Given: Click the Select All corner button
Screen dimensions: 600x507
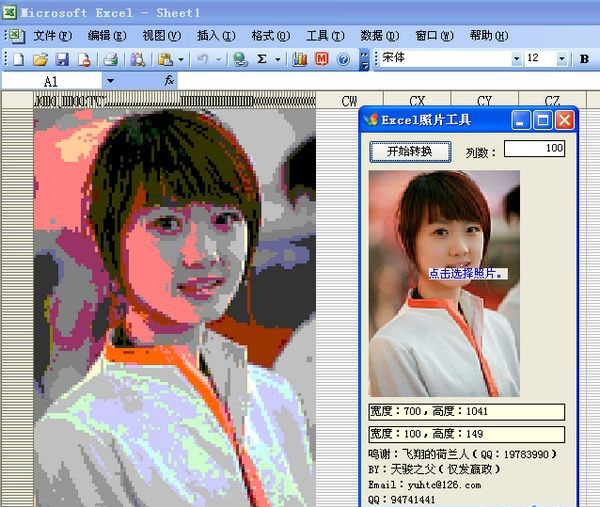Looking at the screenshot, I should 18,100.
